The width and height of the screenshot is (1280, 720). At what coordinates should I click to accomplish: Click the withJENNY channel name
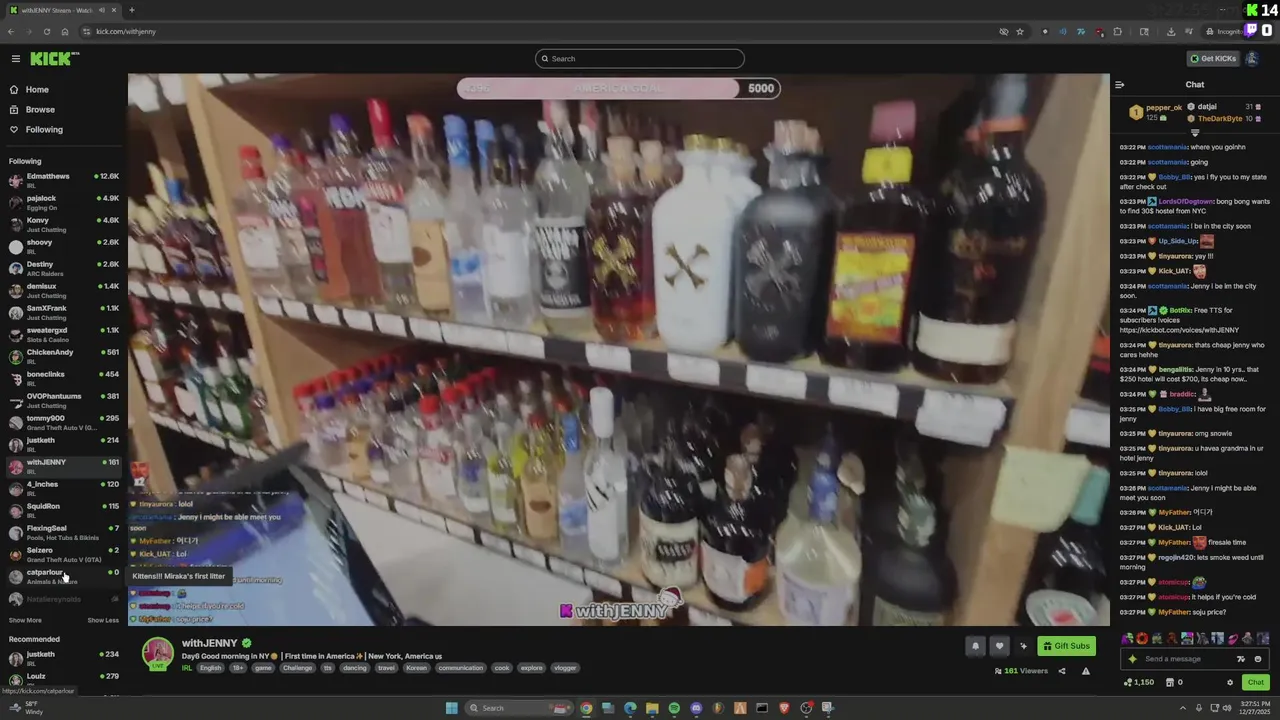pyautogui.click(x=209, y=644)
